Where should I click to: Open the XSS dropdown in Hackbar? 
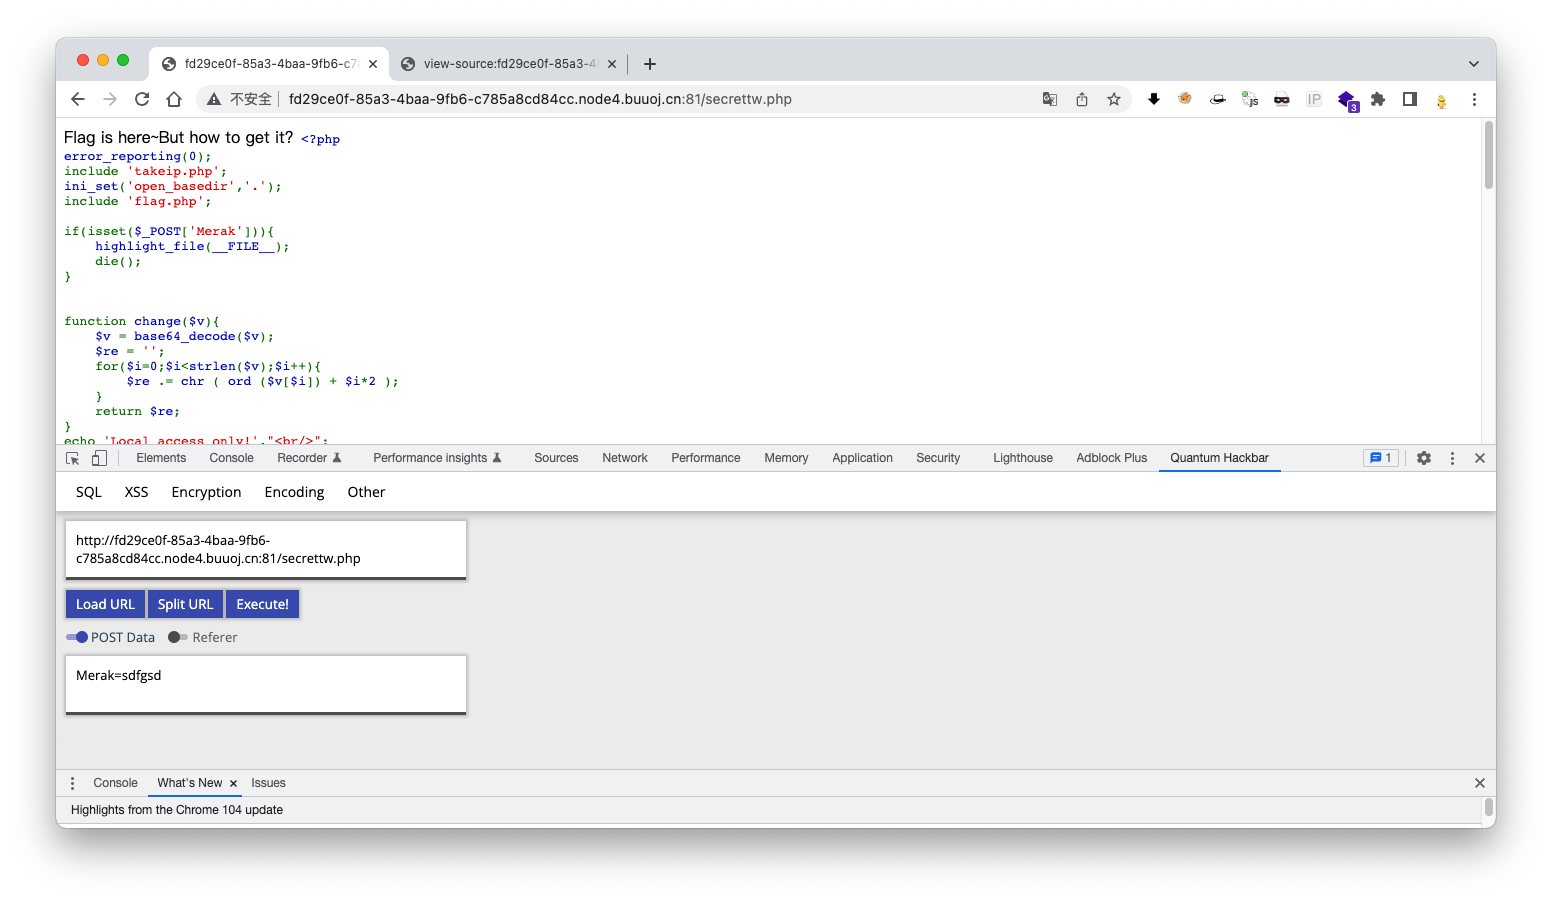click(x=136, y=492)
